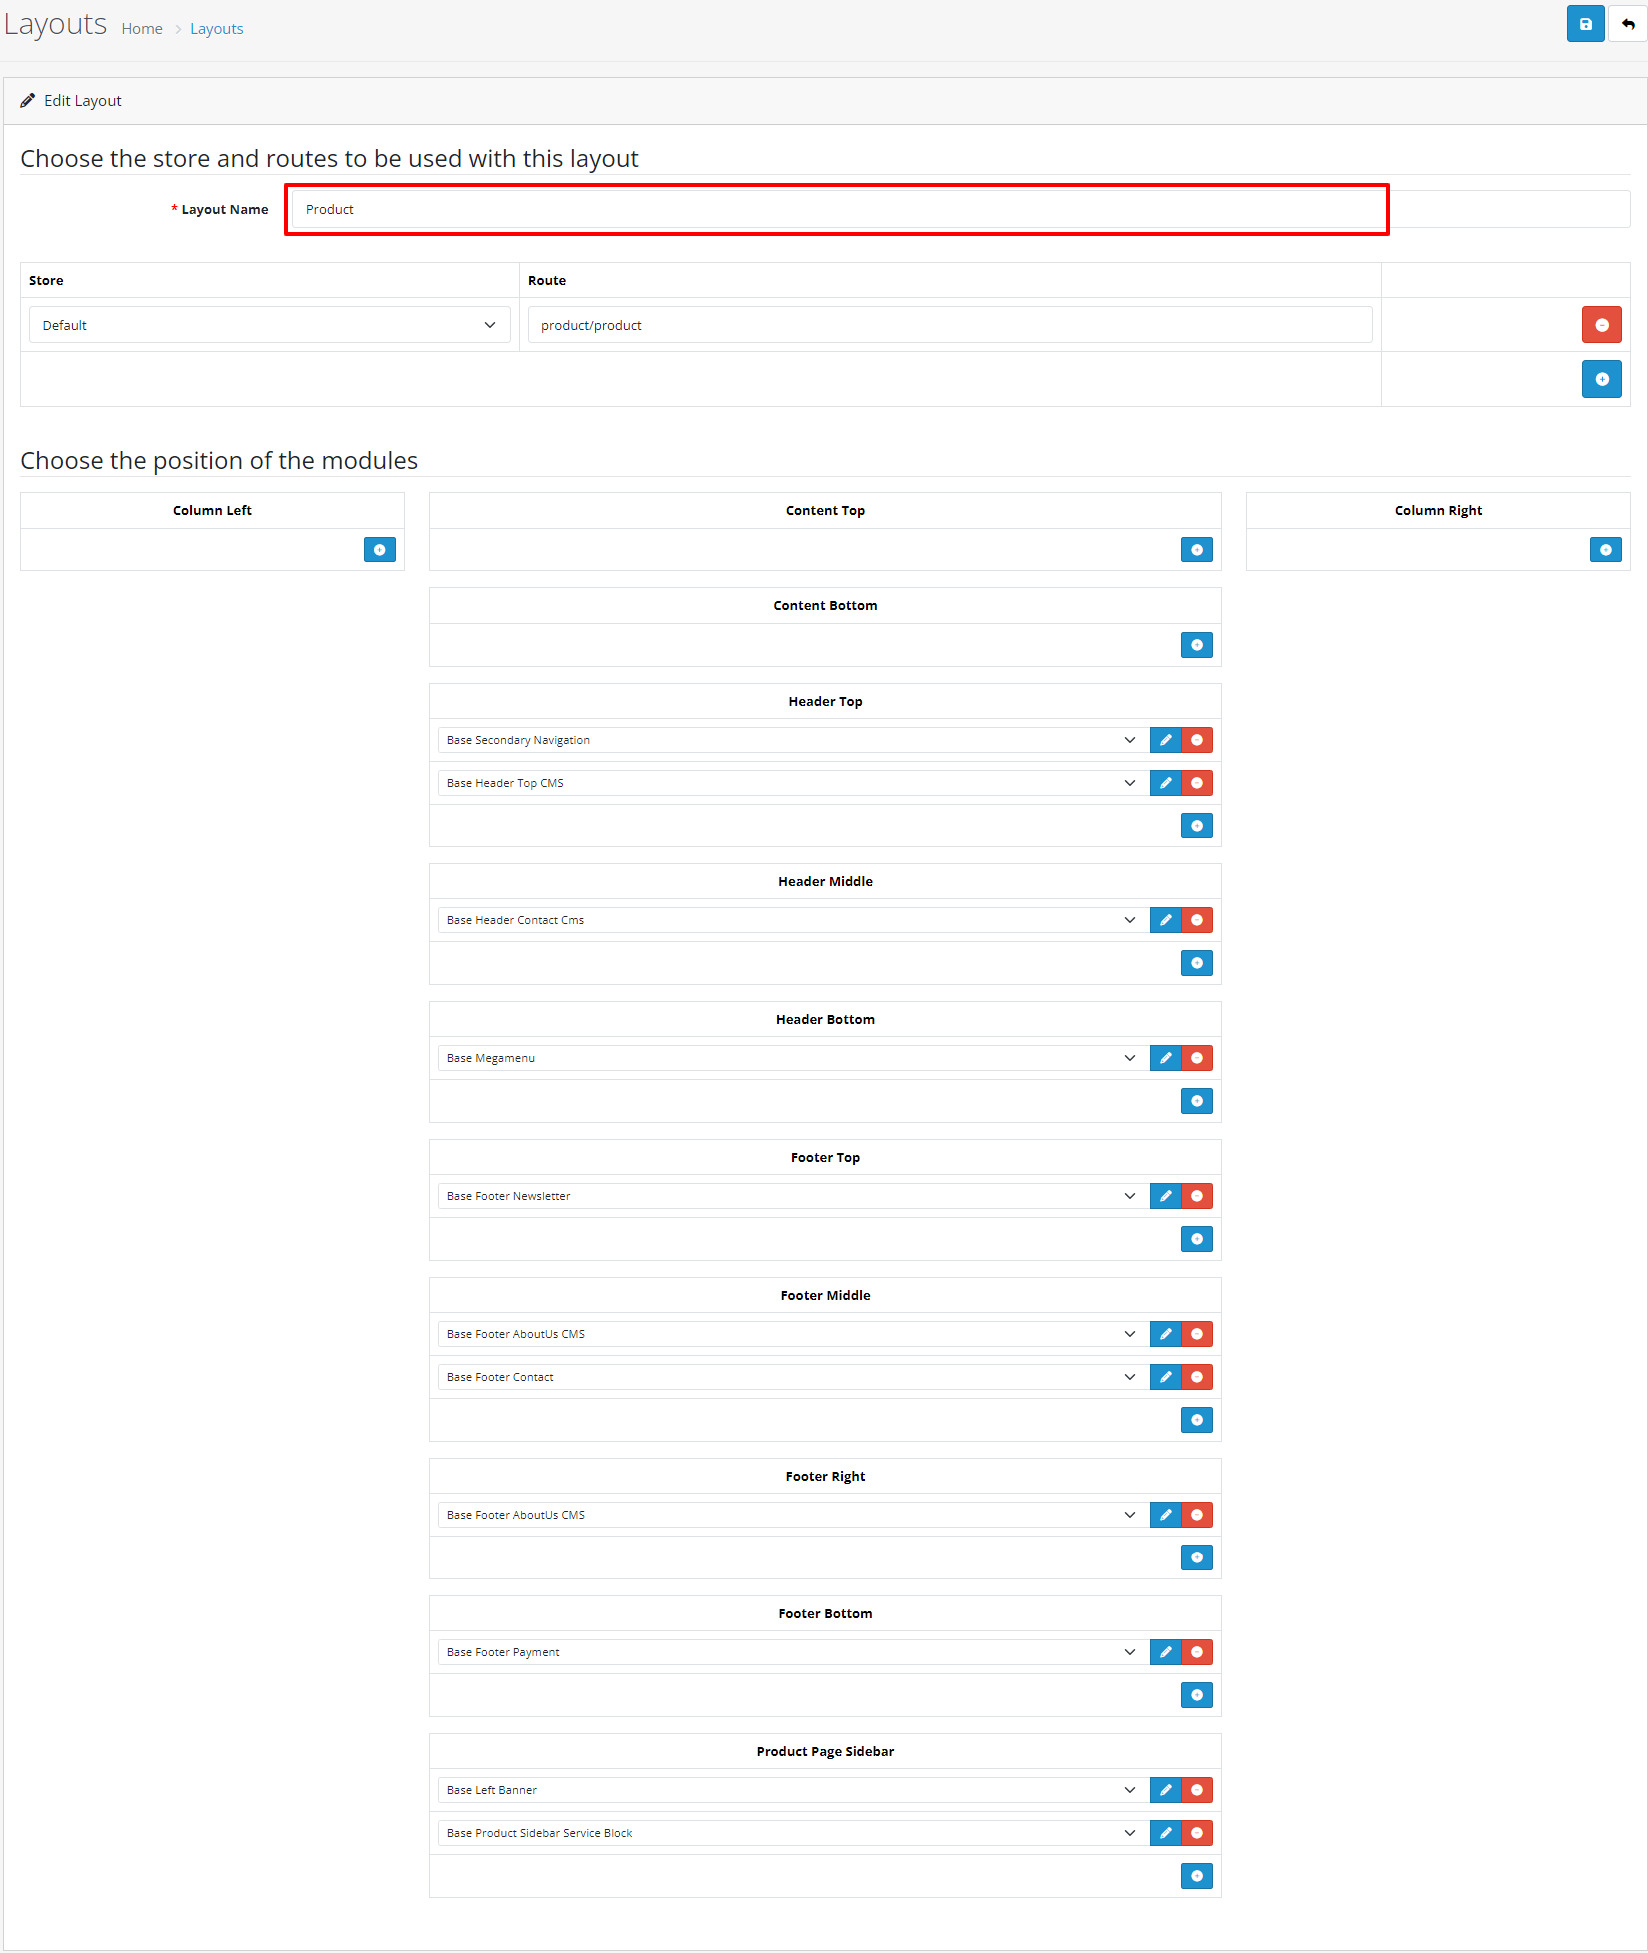Open Base Product Sidebar Service Block dropdown
Viewport: 1648px width, 1953px height.
790,1833
